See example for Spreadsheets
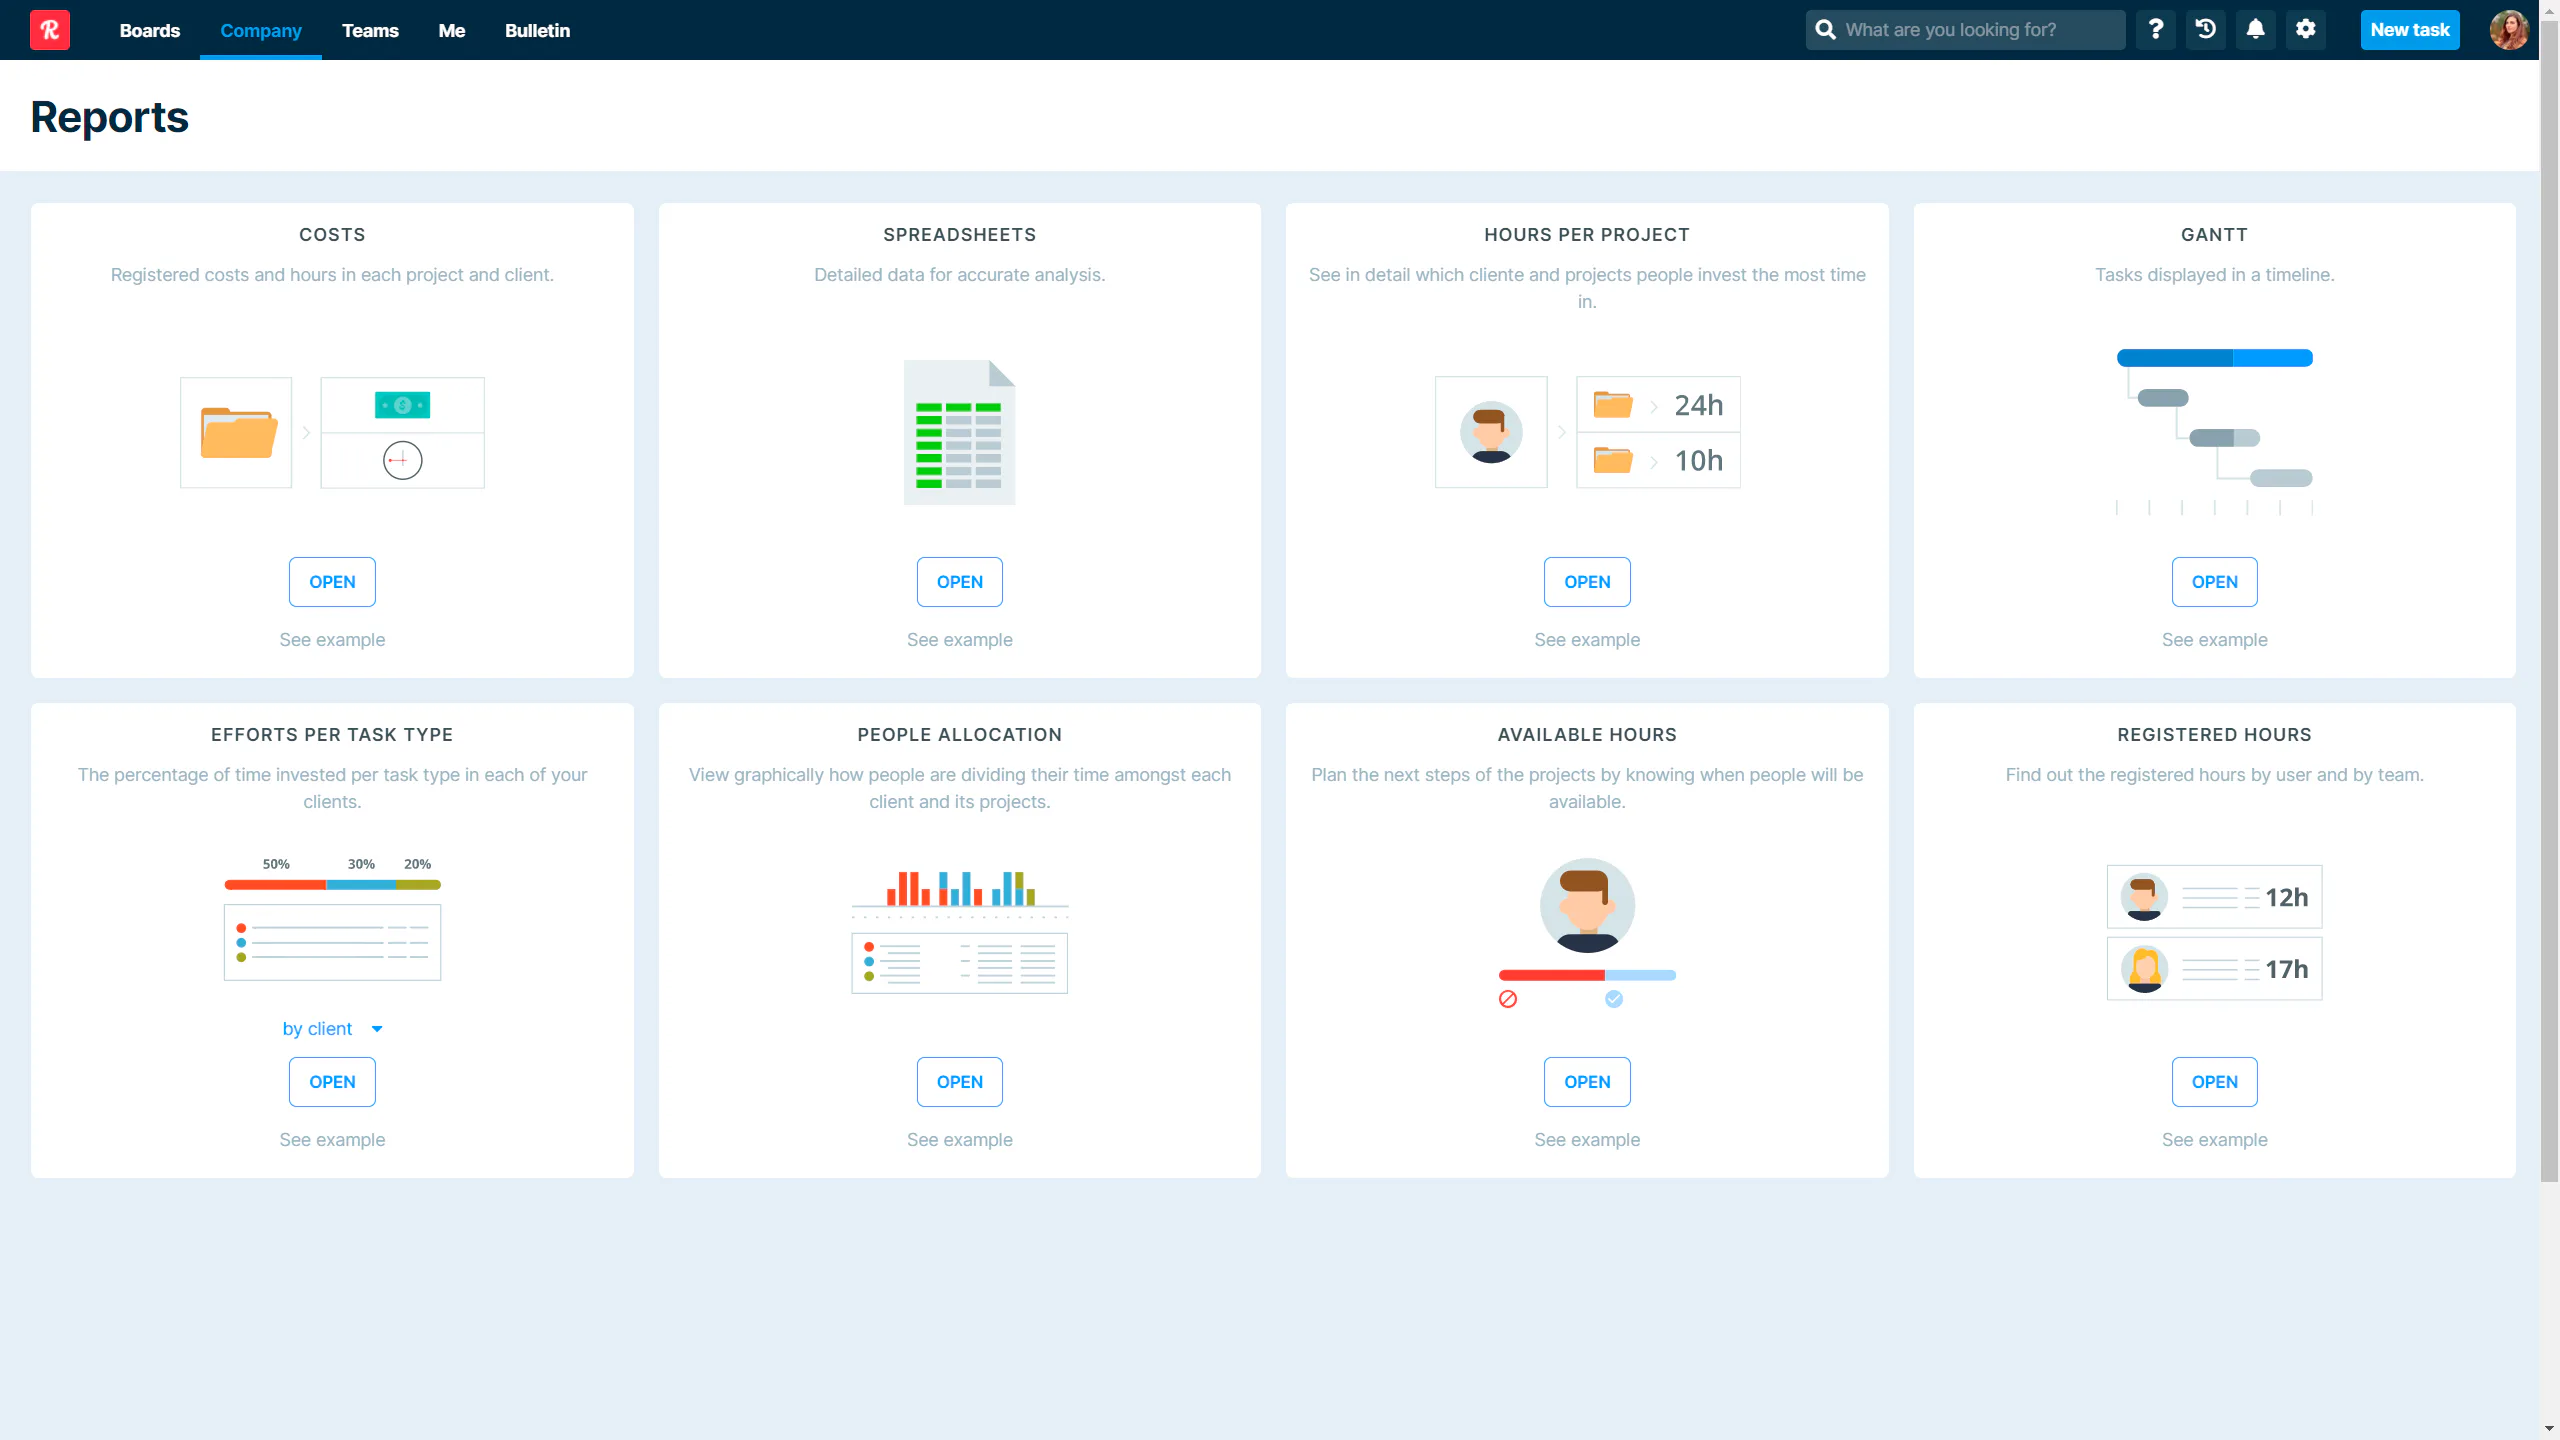The width and height of the screenshot is (2560, 1440). tap(959, 640)
